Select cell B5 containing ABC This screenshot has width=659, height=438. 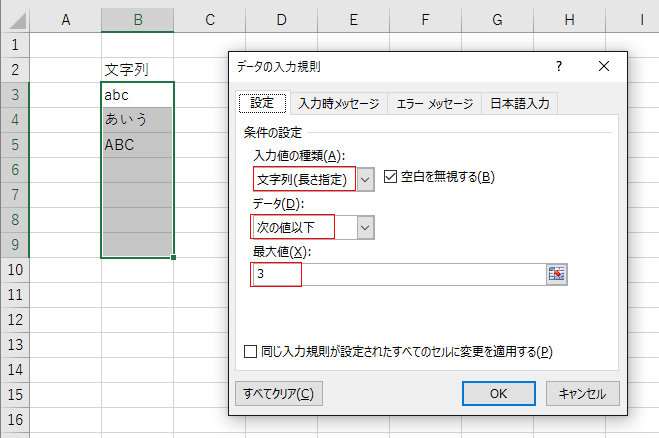(x=137, y=145)
